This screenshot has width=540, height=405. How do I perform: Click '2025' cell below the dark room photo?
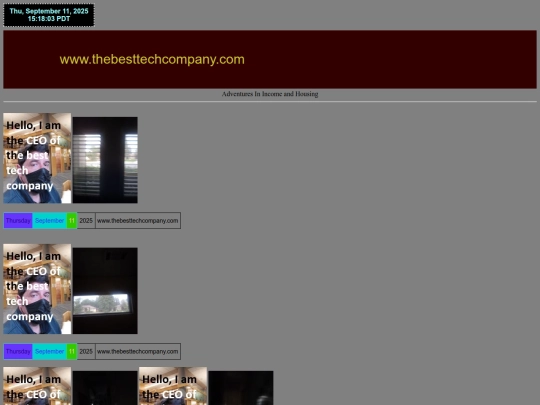86,351
